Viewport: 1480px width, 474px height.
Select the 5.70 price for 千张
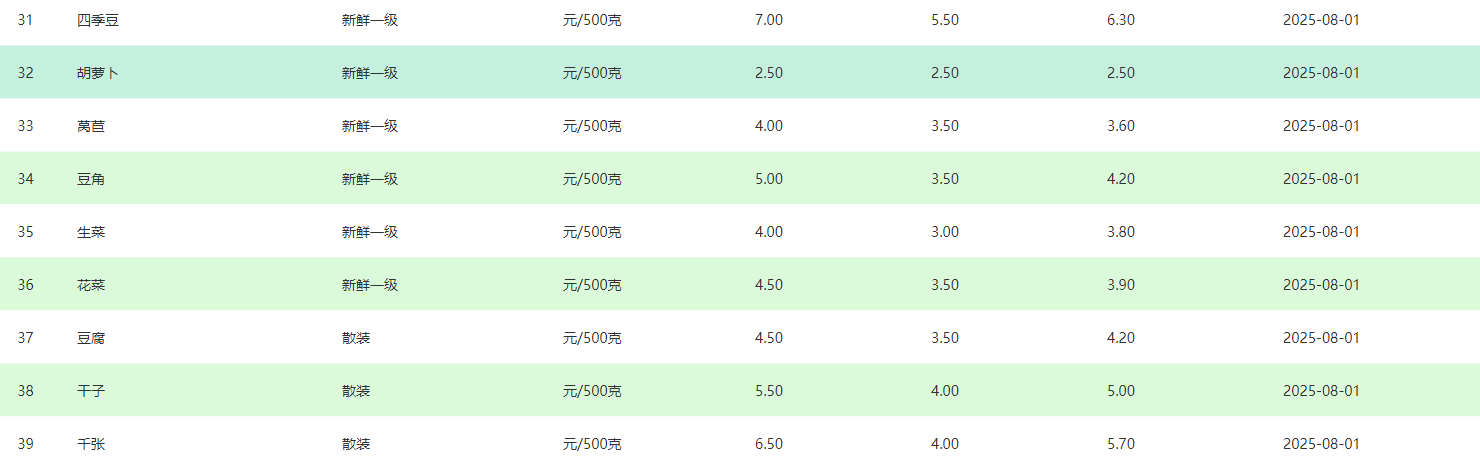1121,444
